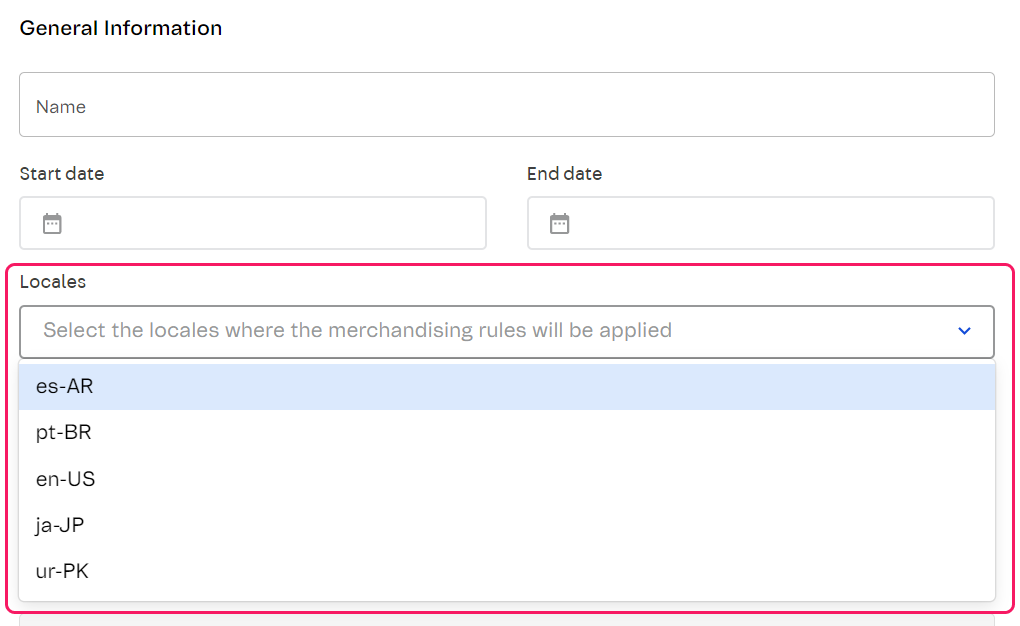
Task: Collapse the Locales dropdown using the chevron arrow
Action: [x=964, y=331]
